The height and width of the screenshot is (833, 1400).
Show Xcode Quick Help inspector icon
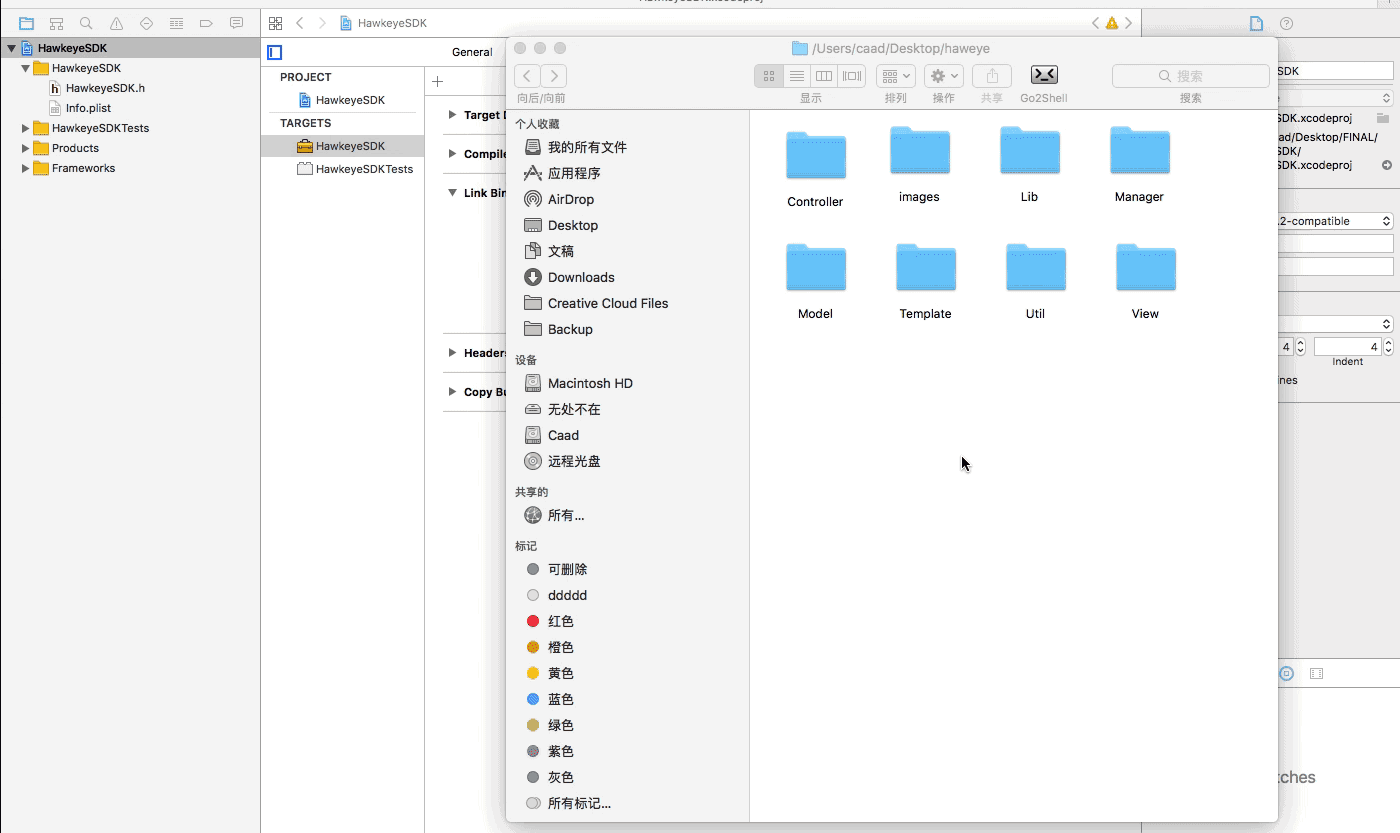[1287, 23]
